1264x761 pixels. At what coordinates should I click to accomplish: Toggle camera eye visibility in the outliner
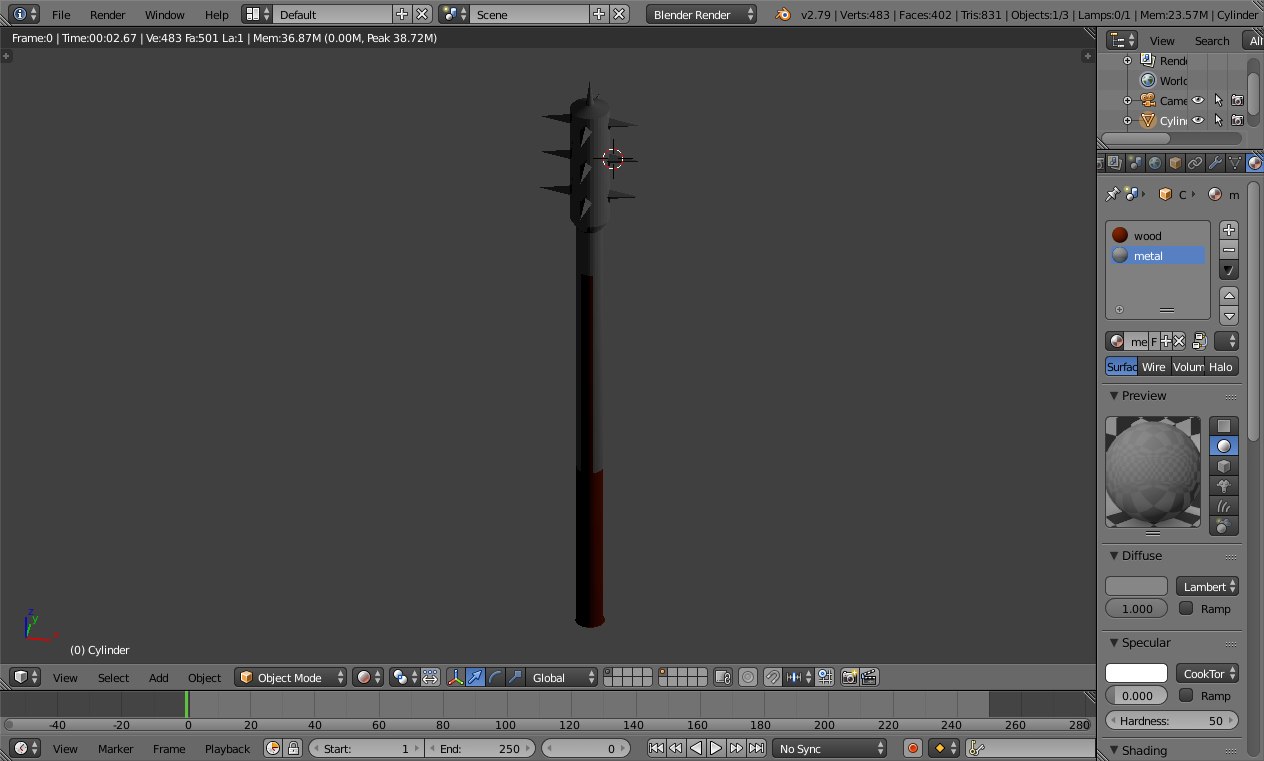coord(1198,100)
